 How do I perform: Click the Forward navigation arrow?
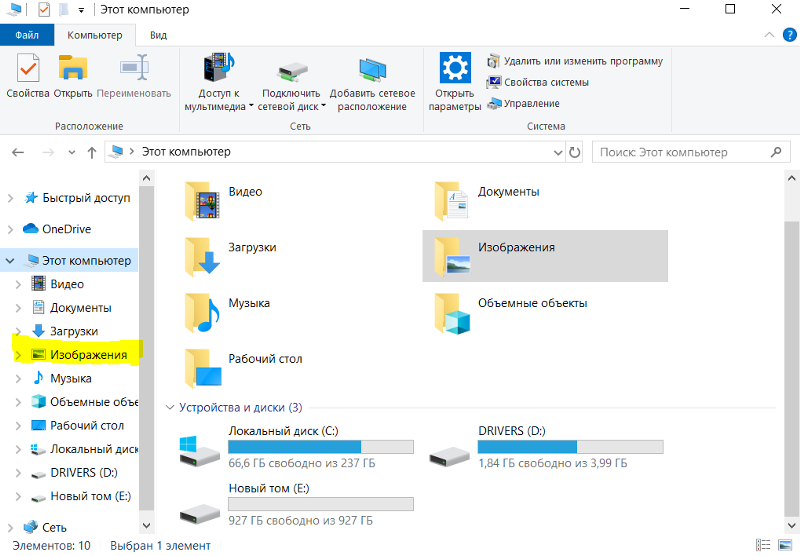[47, 152]
